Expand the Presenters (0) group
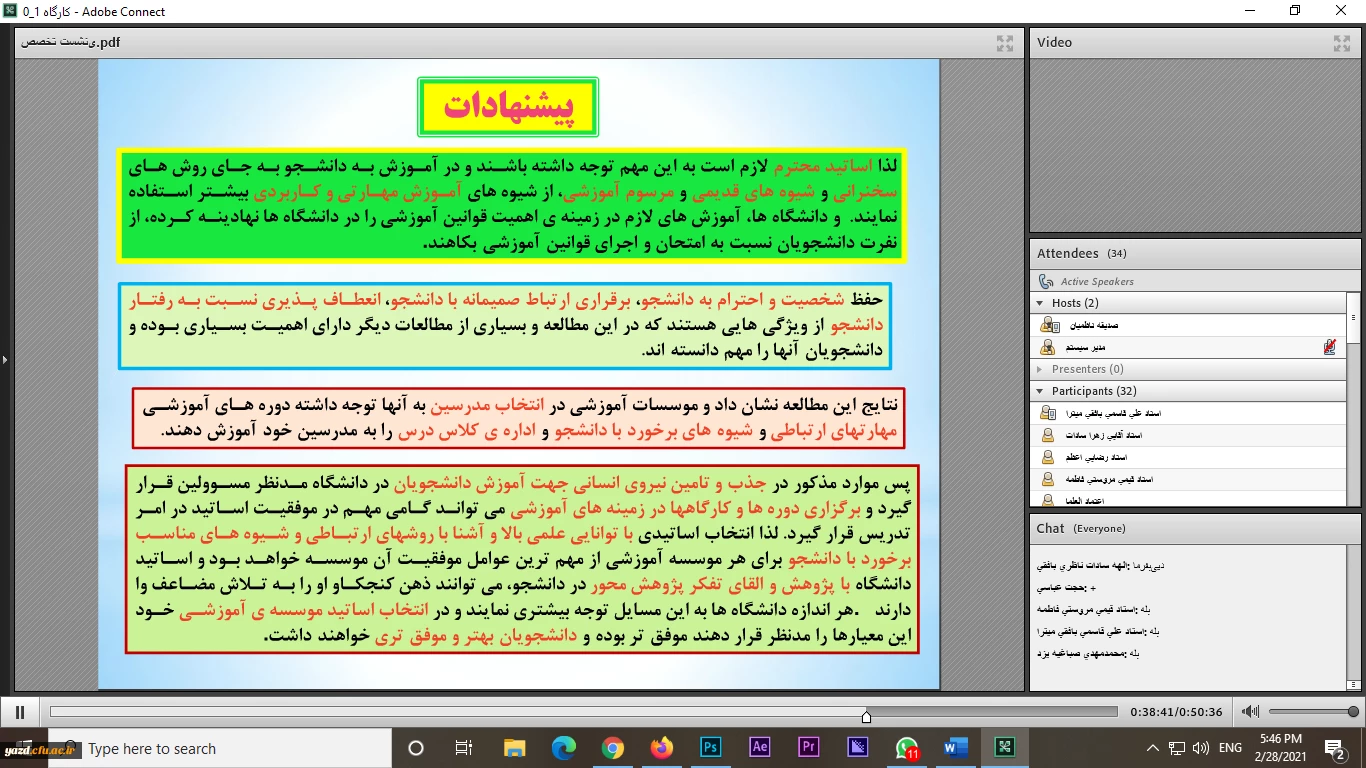The width and height of the screenshot is (1366, 768). (1041, 369)
